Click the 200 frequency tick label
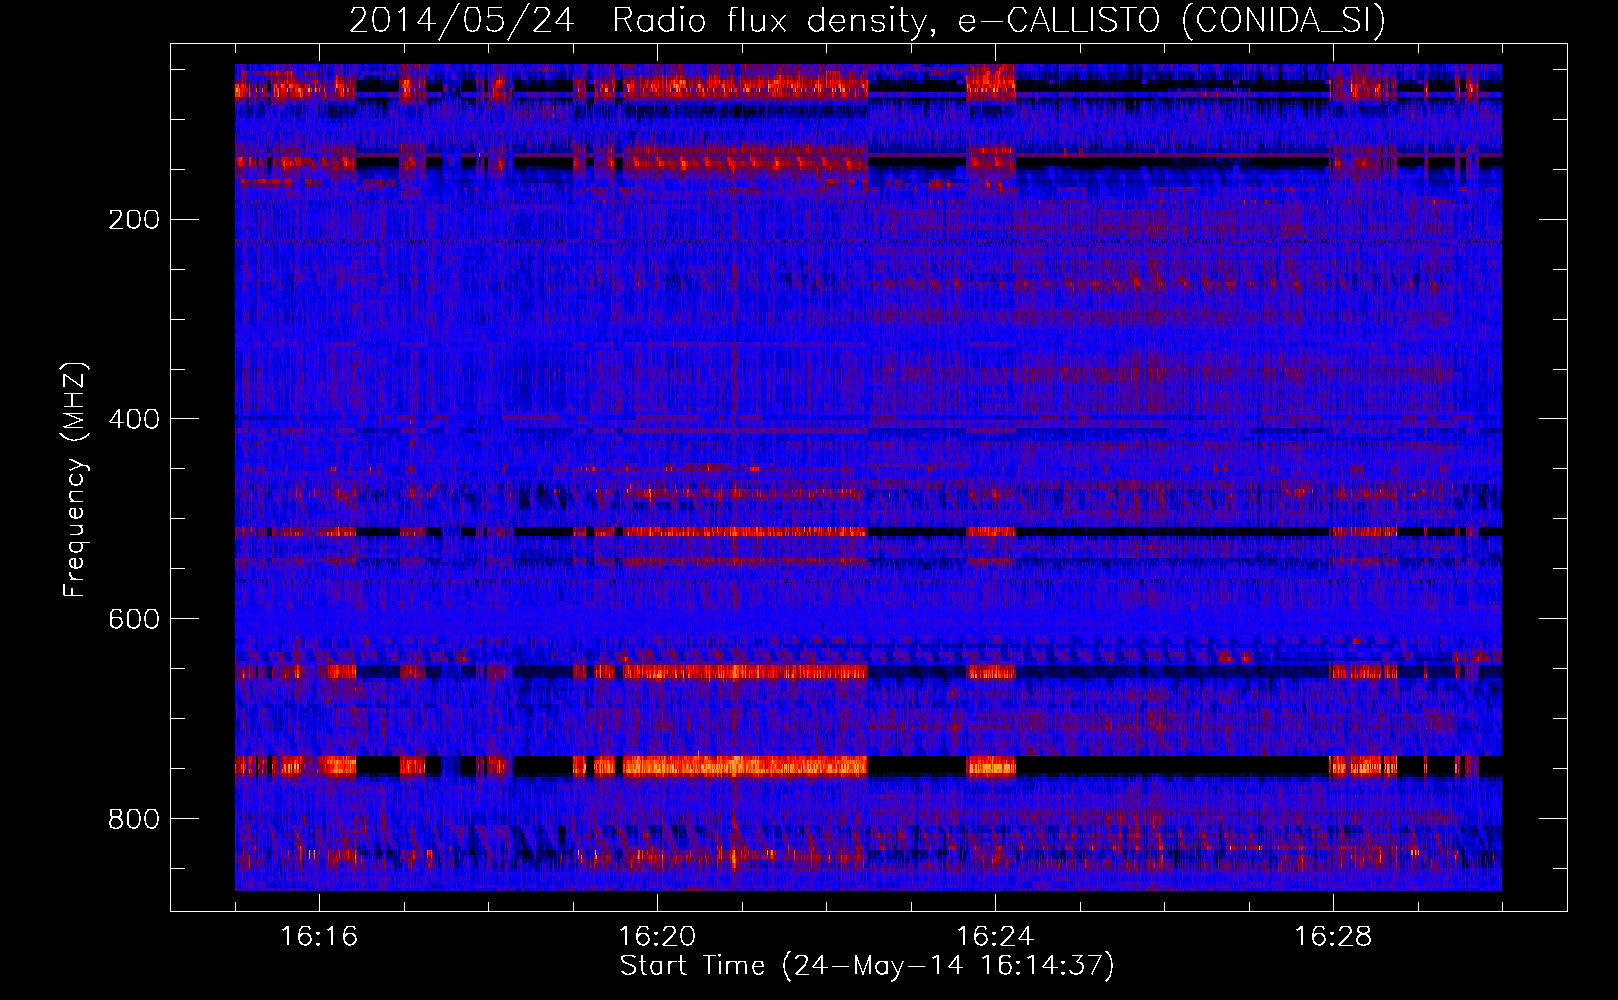This screenshot has height=1000, width=1618. pos(134,220)
